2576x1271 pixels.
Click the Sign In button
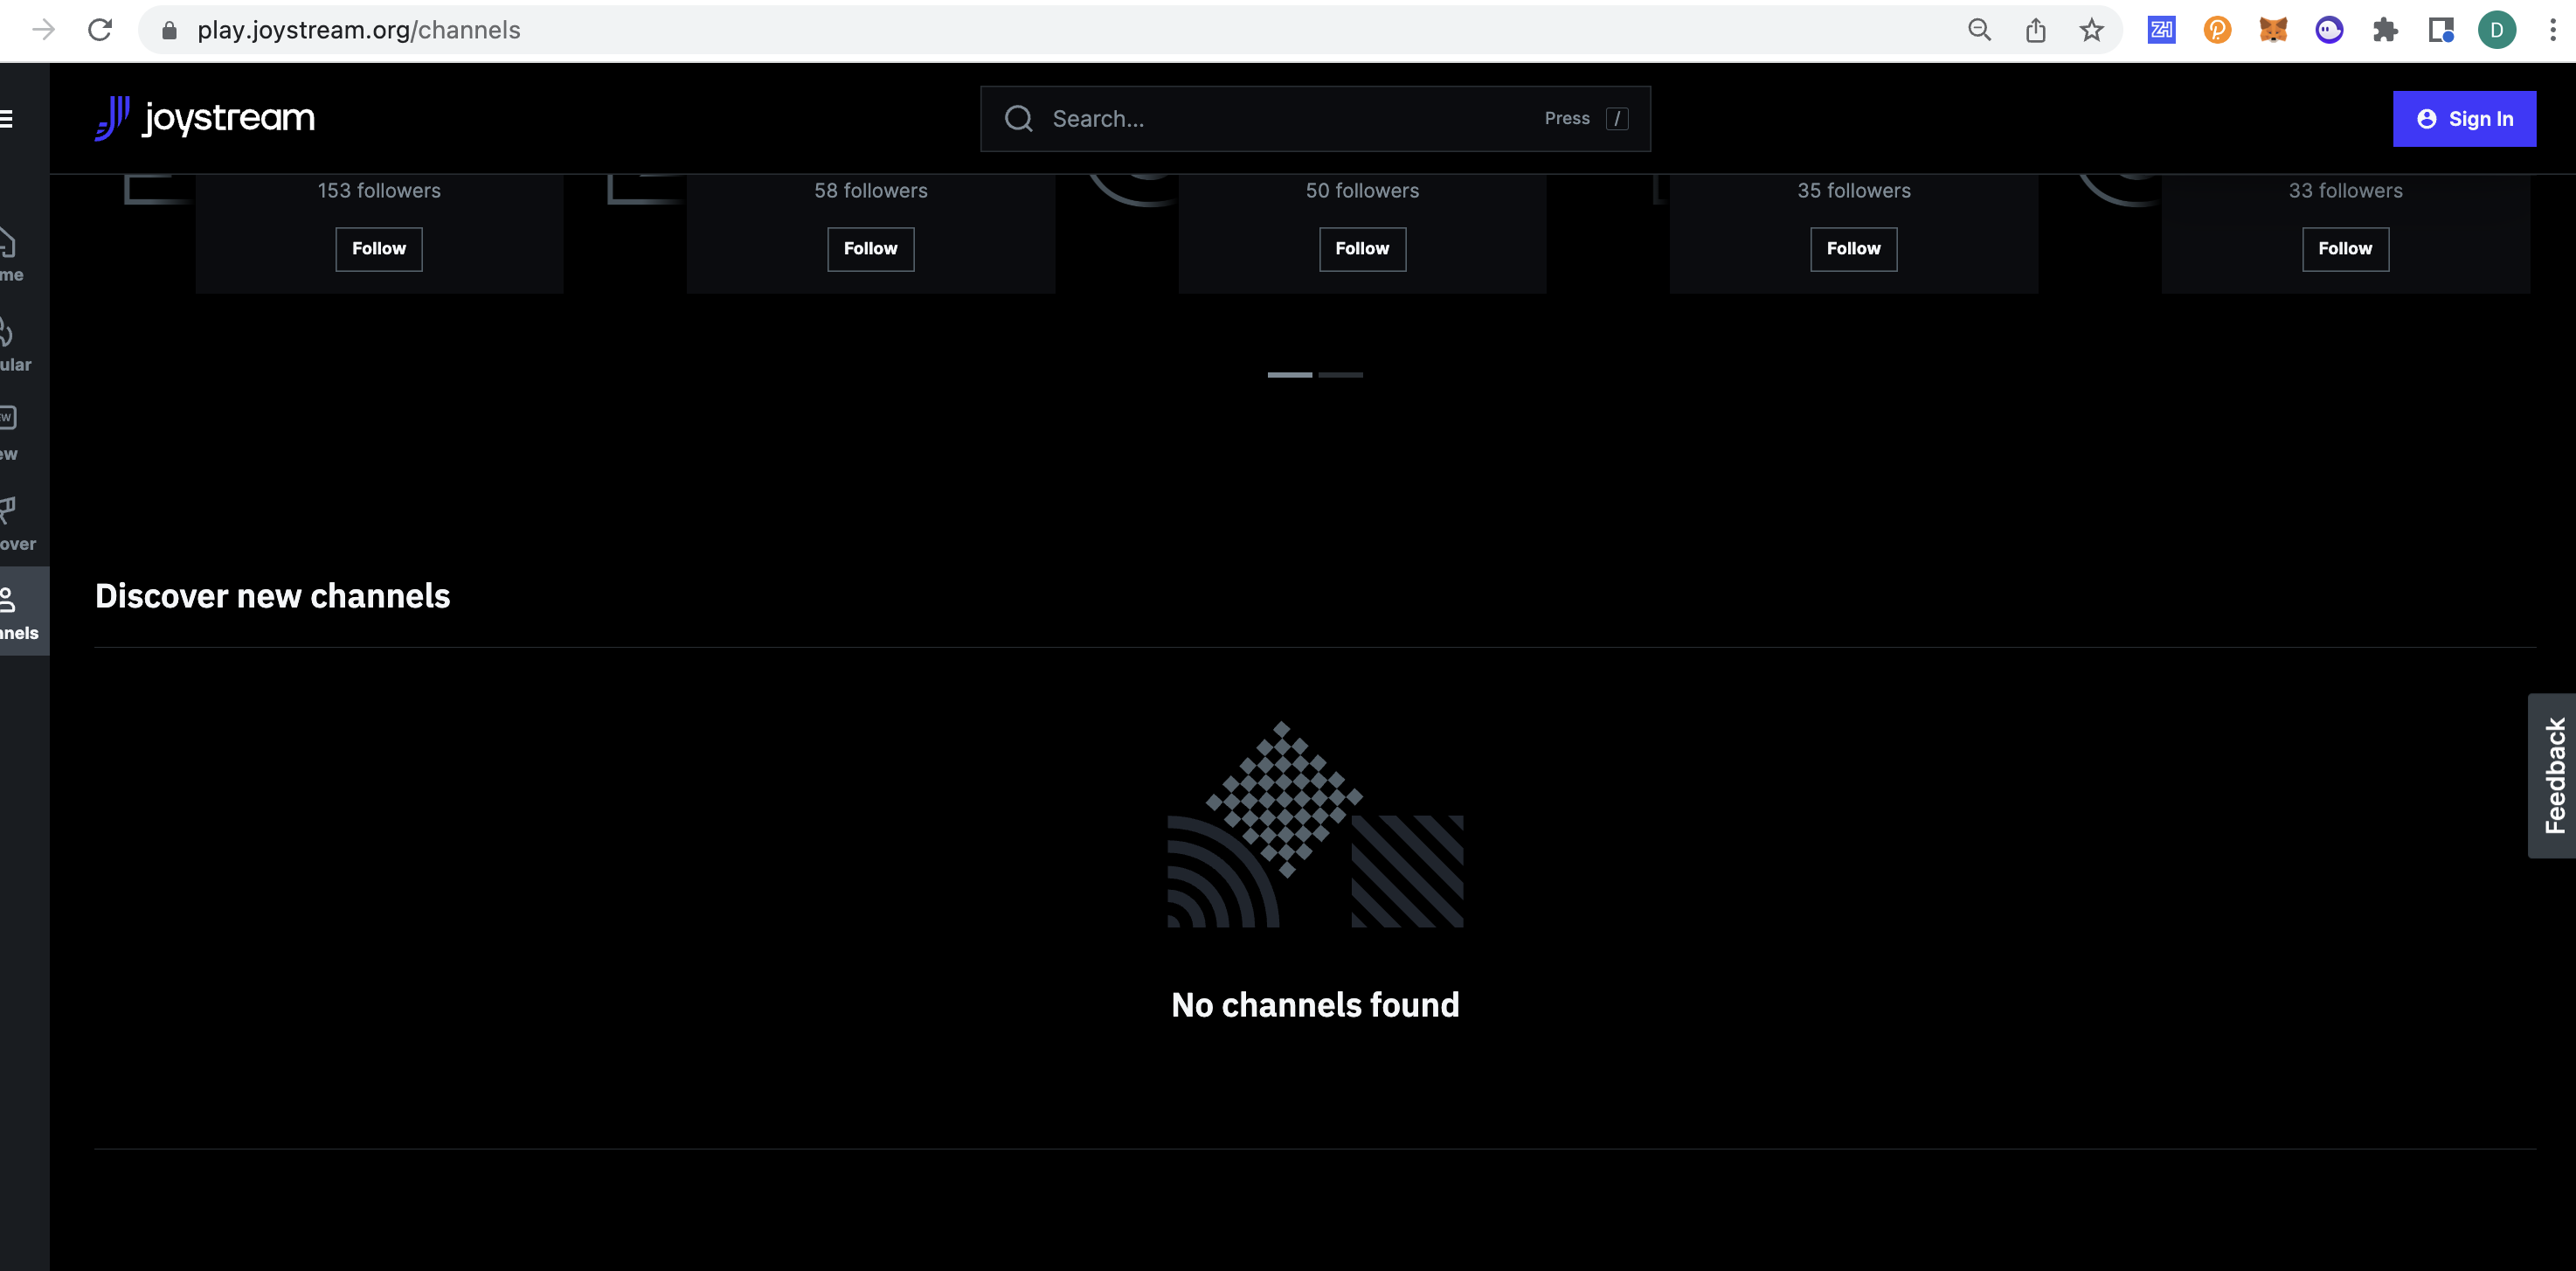point(2464,119)
